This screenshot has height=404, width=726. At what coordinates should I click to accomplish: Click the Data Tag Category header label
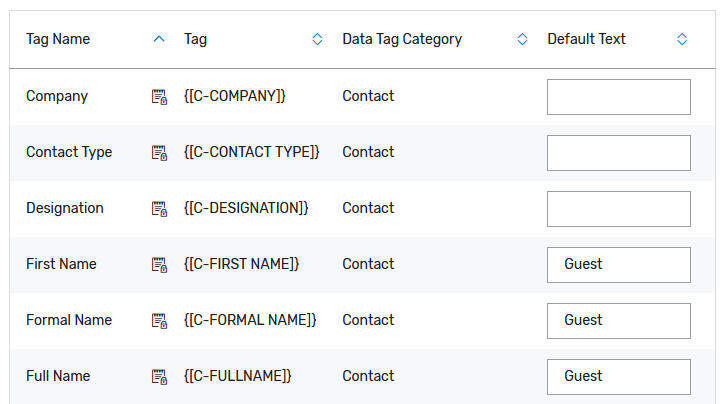[x=402, y=39]
